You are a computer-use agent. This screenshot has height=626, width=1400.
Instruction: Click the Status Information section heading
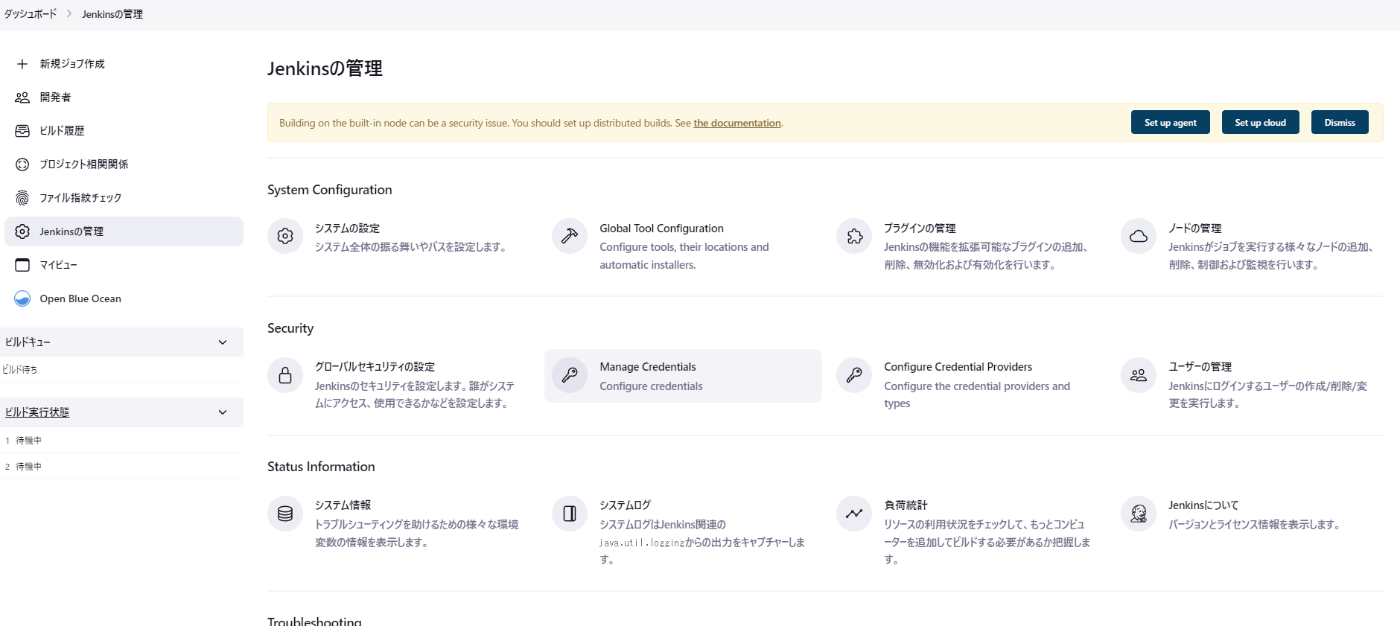tap(321, 467)
